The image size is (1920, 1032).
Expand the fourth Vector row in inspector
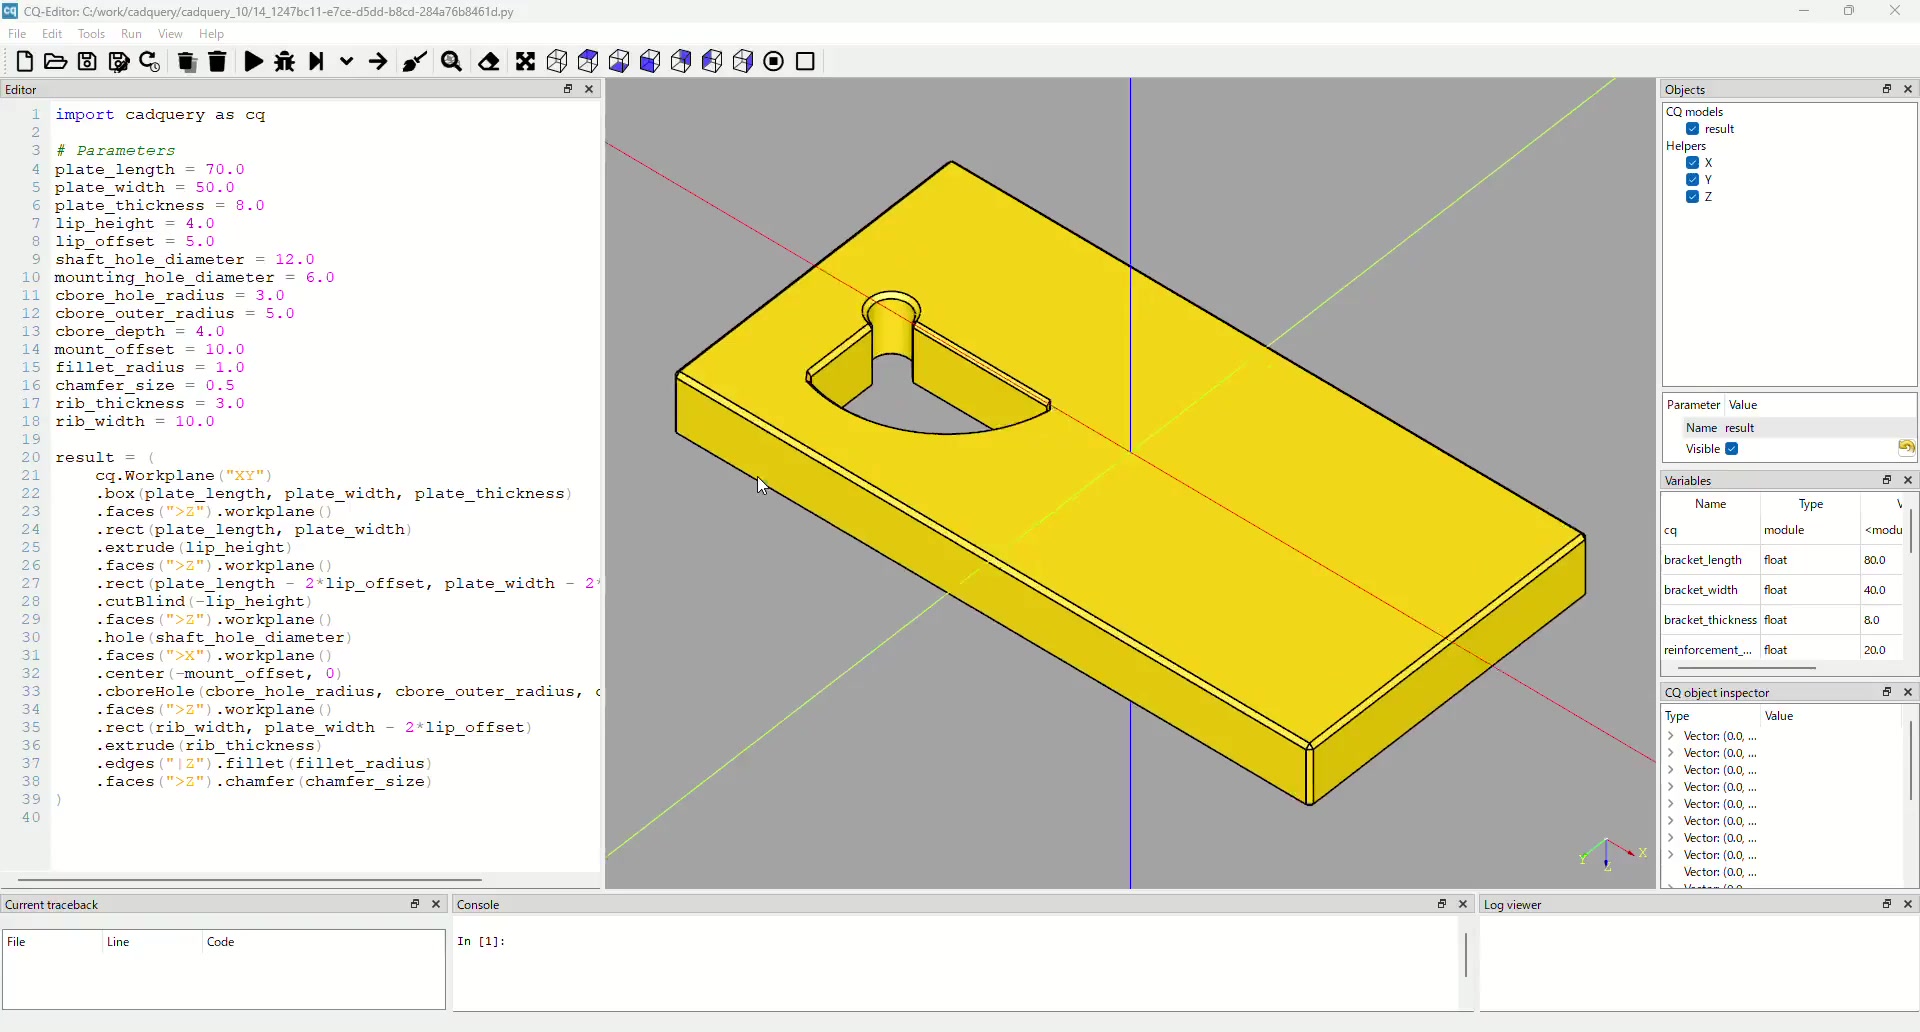coord(1672,787)
